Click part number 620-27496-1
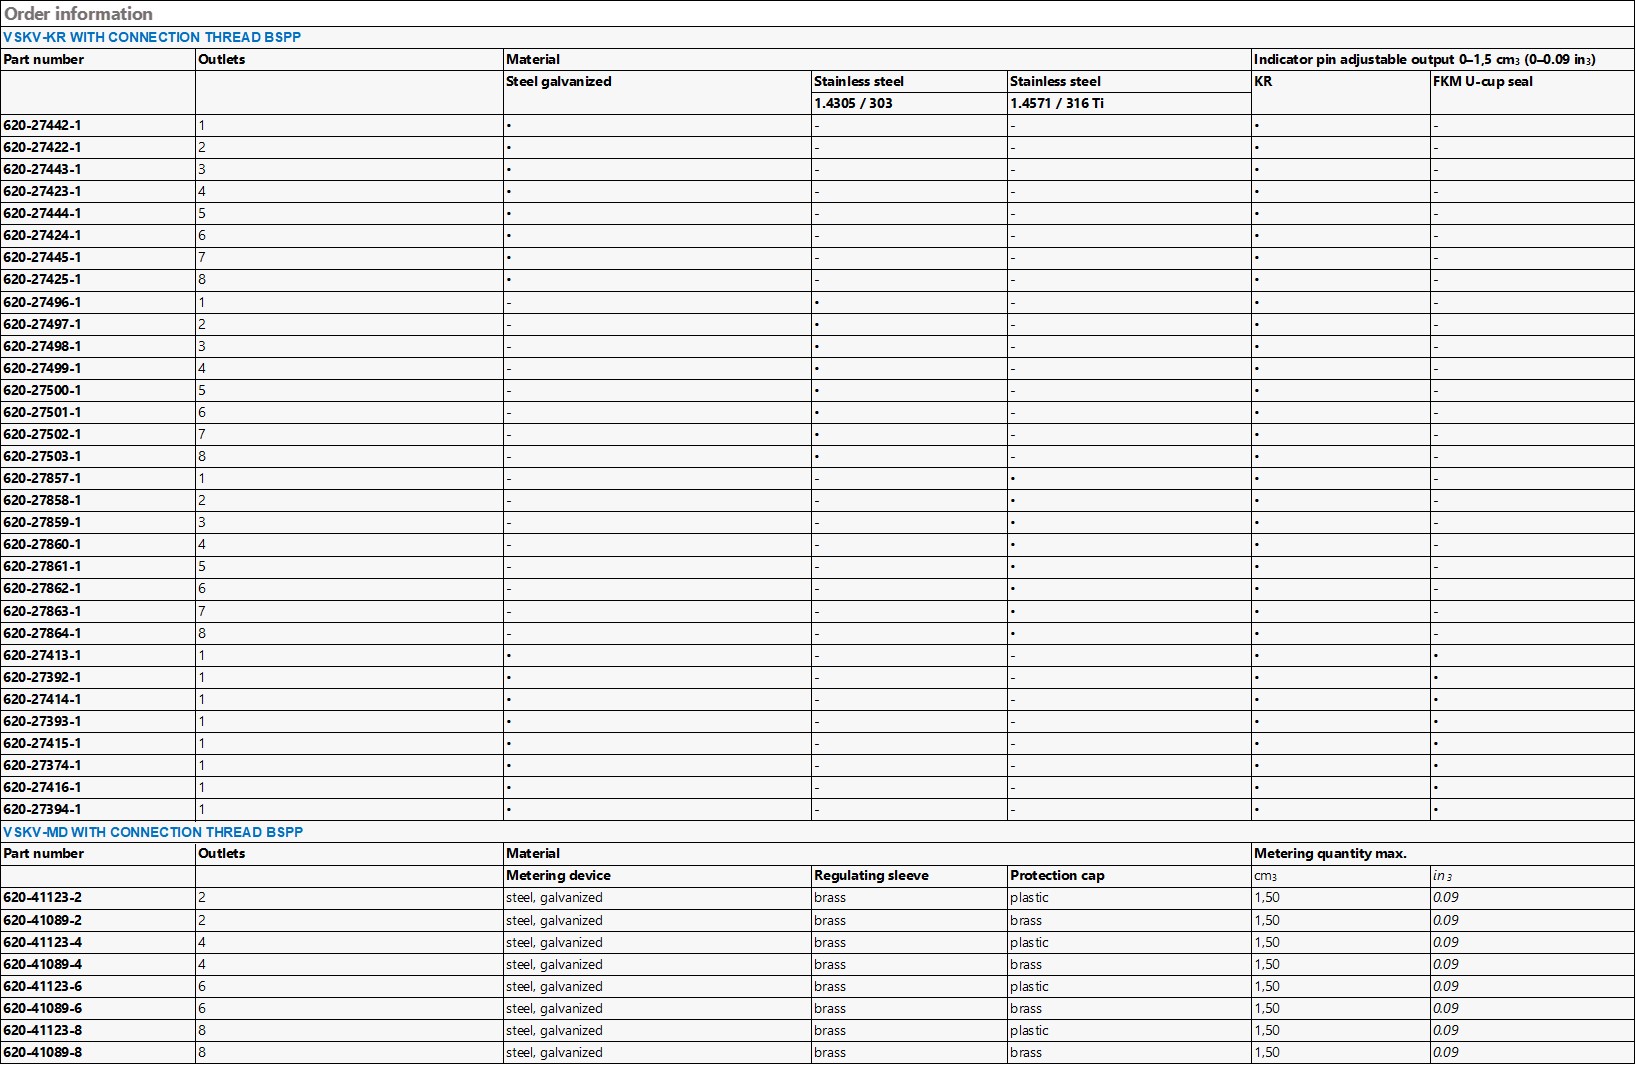The image size is (1636, 1065). tap(43, 302)
